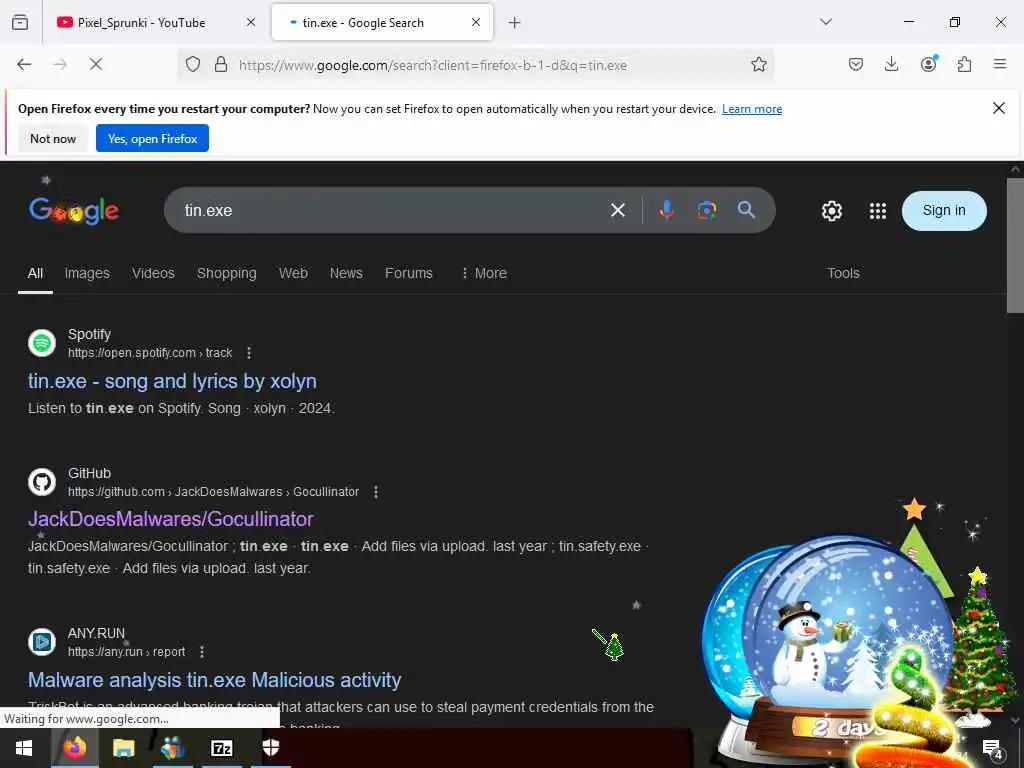Start voice search with the microphone

point(666,210)
